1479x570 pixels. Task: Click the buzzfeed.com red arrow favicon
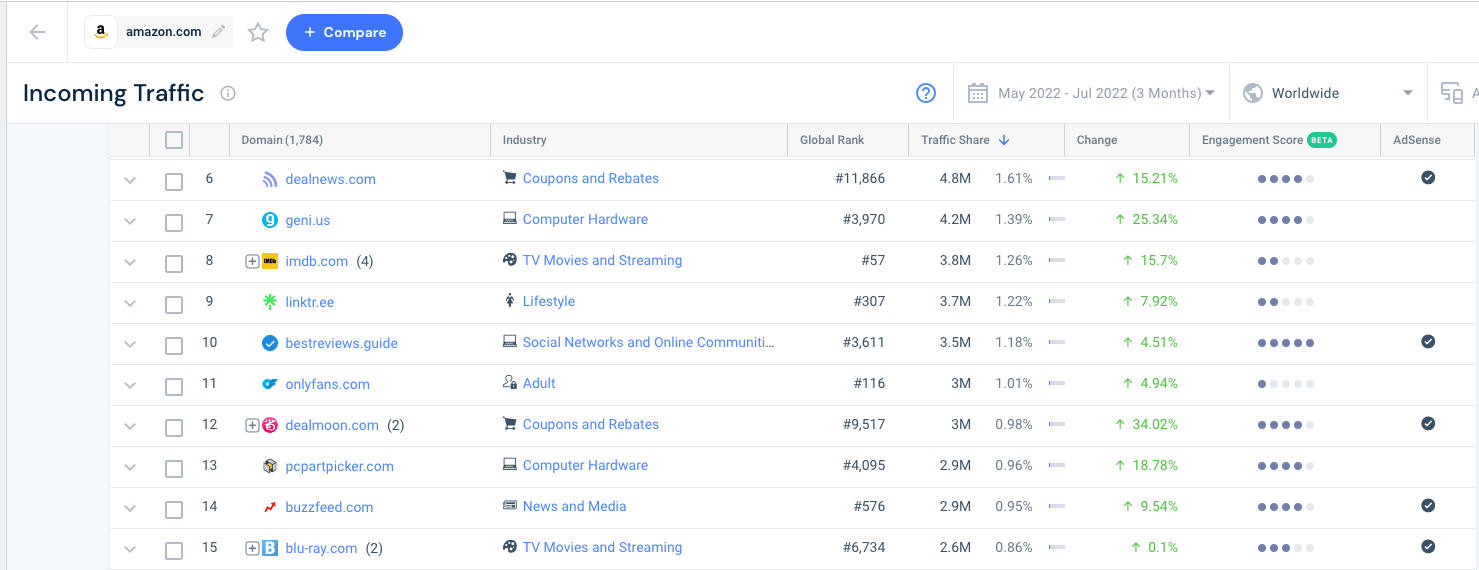(269, 507)
